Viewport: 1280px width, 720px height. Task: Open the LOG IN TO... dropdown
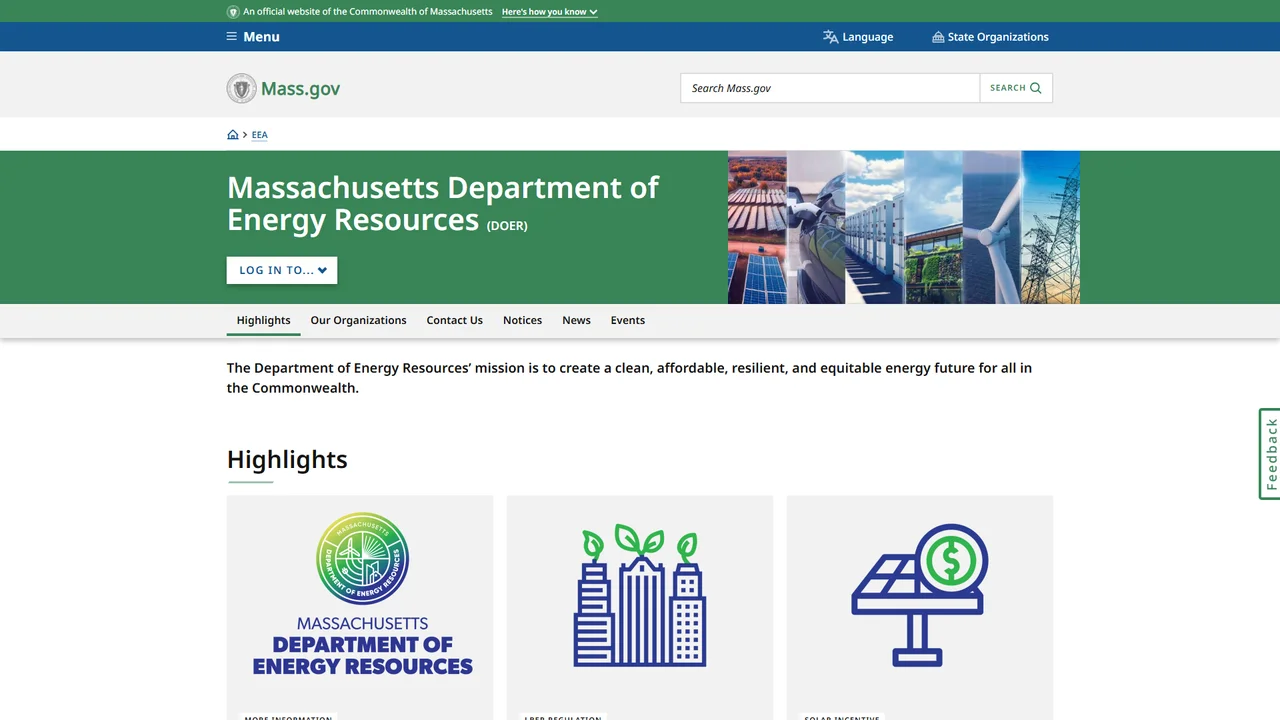[x=282, y=270]
